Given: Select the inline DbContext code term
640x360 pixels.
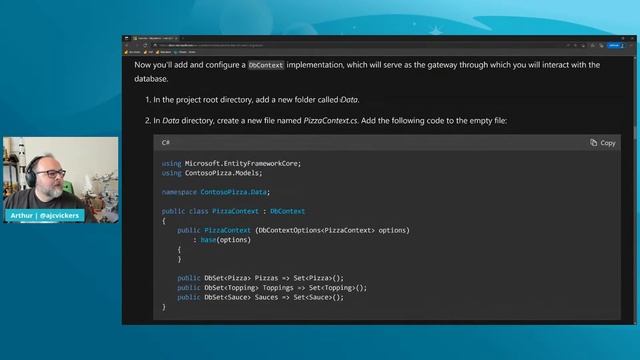Looking at the screenshot, I should [x=266, y=65].
